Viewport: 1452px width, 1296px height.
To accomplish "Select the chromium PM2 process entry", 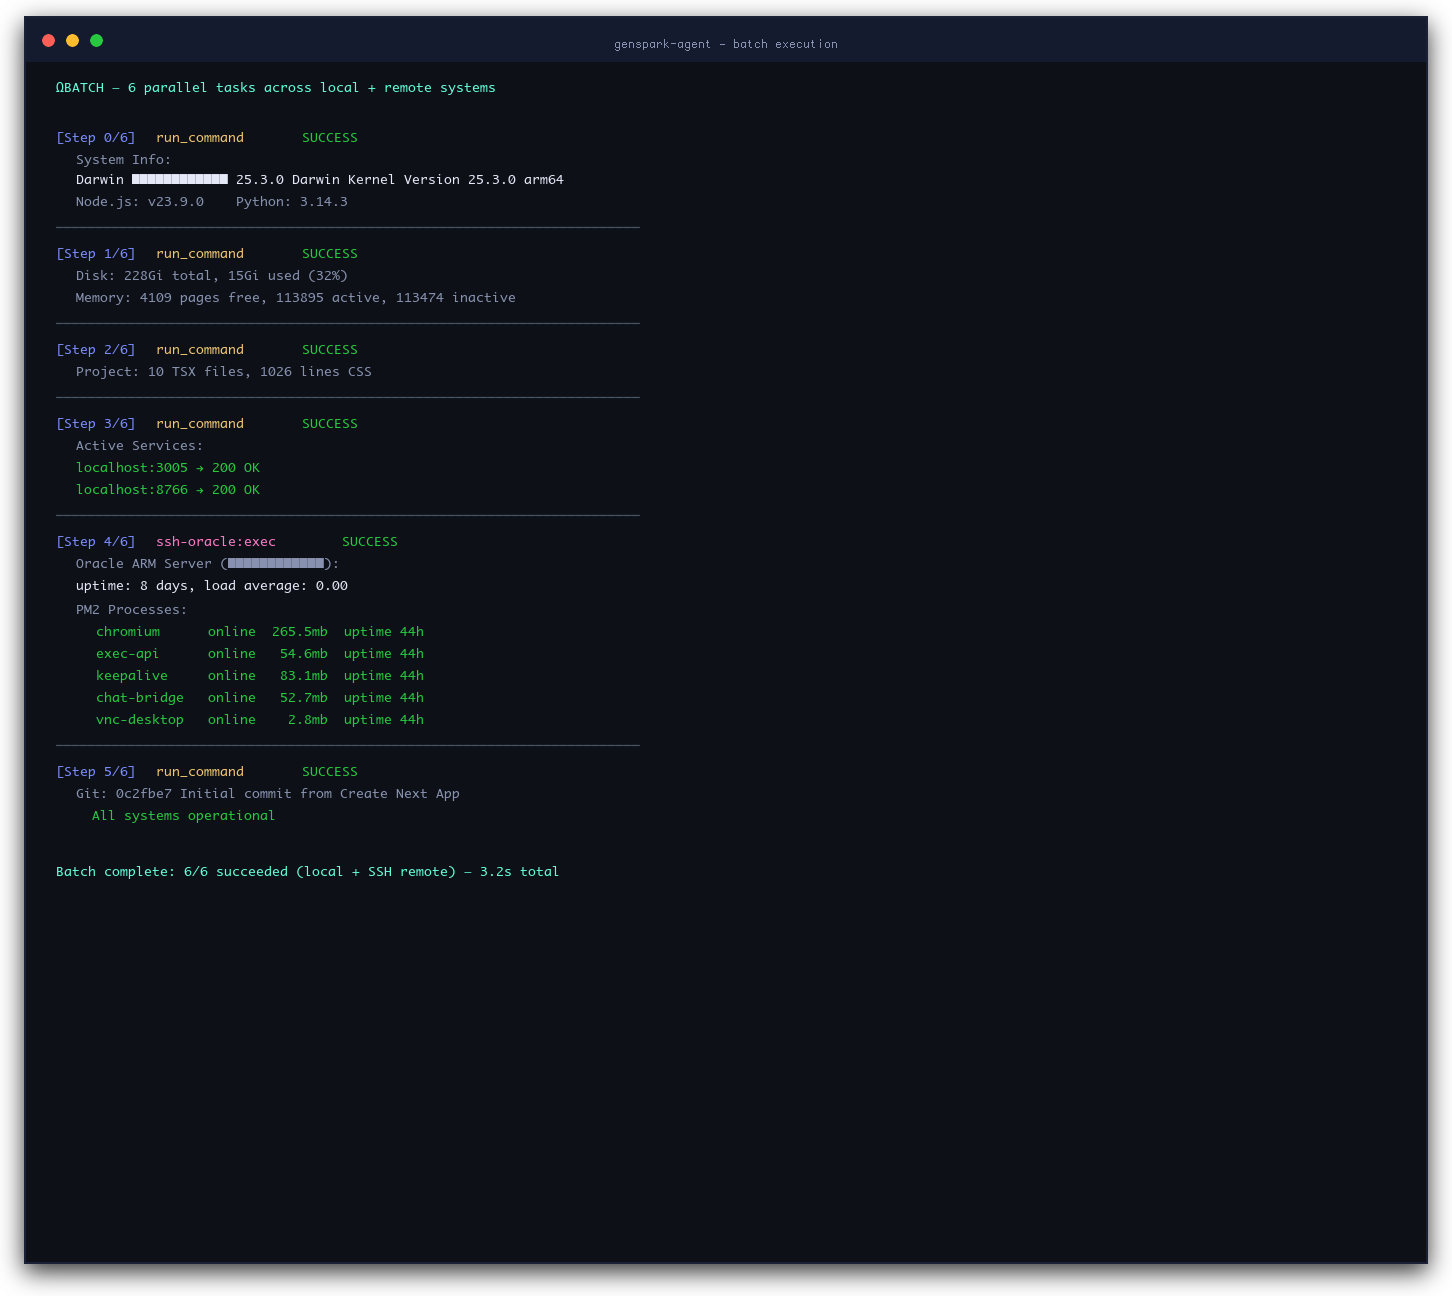I will pos(127,631).
